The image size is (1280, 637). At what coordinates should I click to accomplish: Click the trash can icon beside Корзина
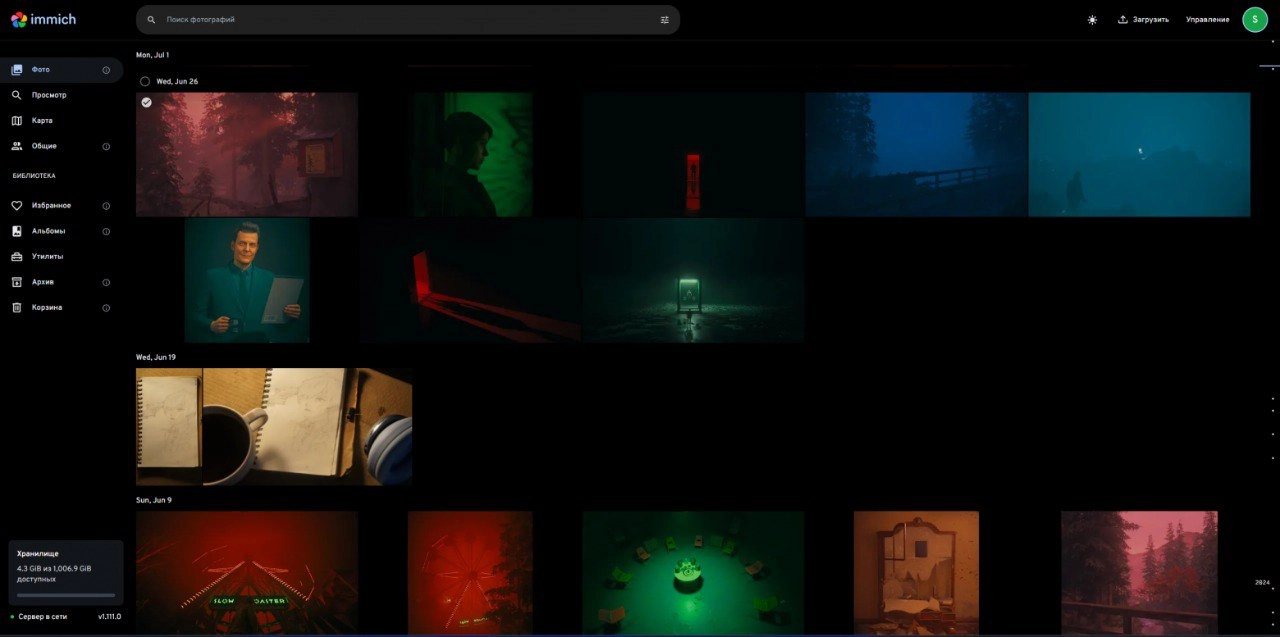17,307
